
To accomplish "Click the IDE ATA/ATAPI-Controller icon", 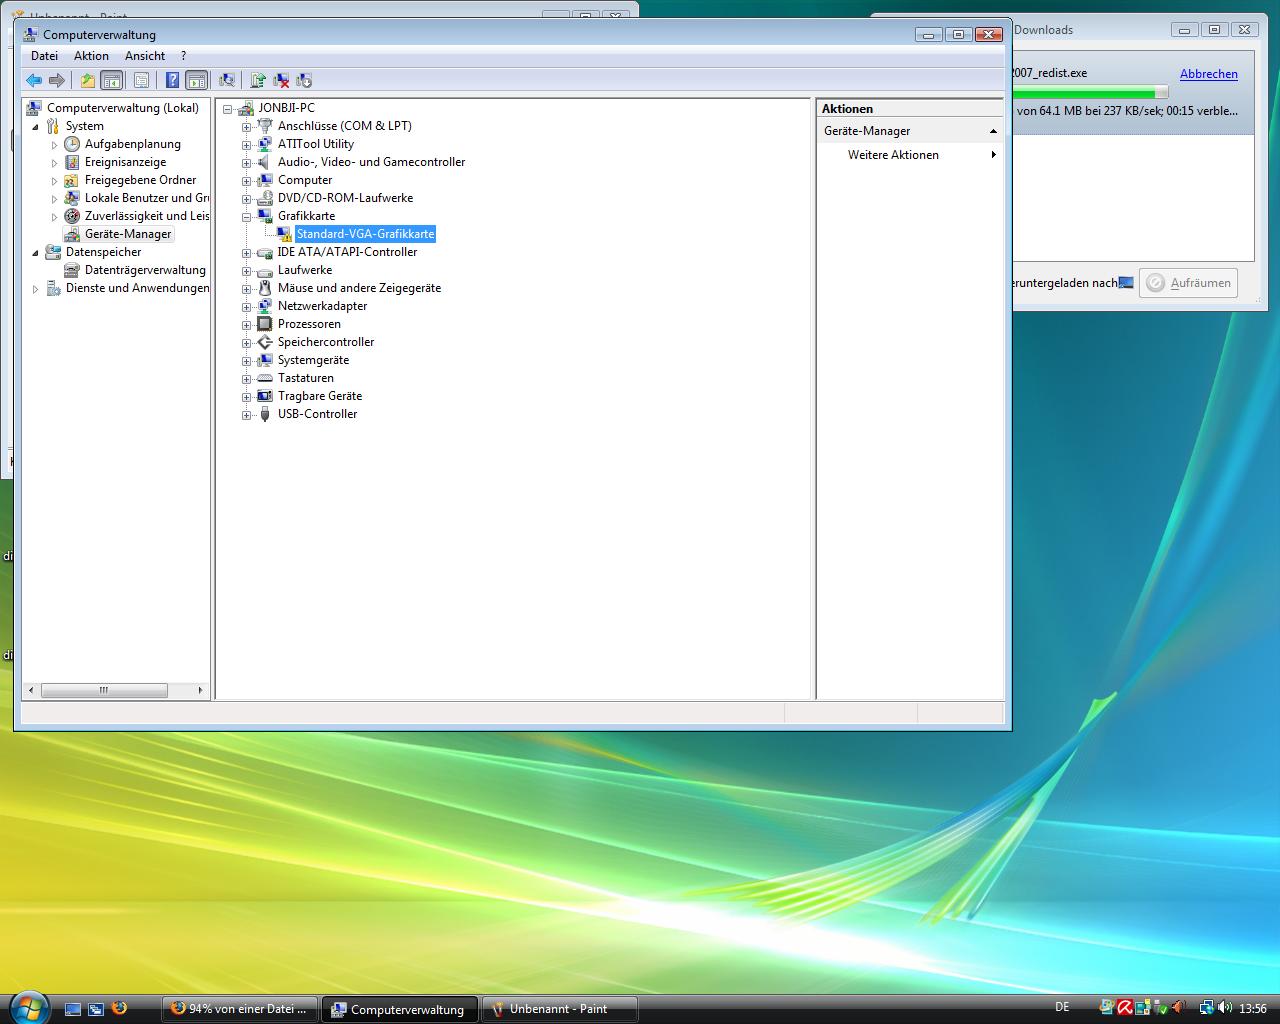I will (x=265, y=252).
